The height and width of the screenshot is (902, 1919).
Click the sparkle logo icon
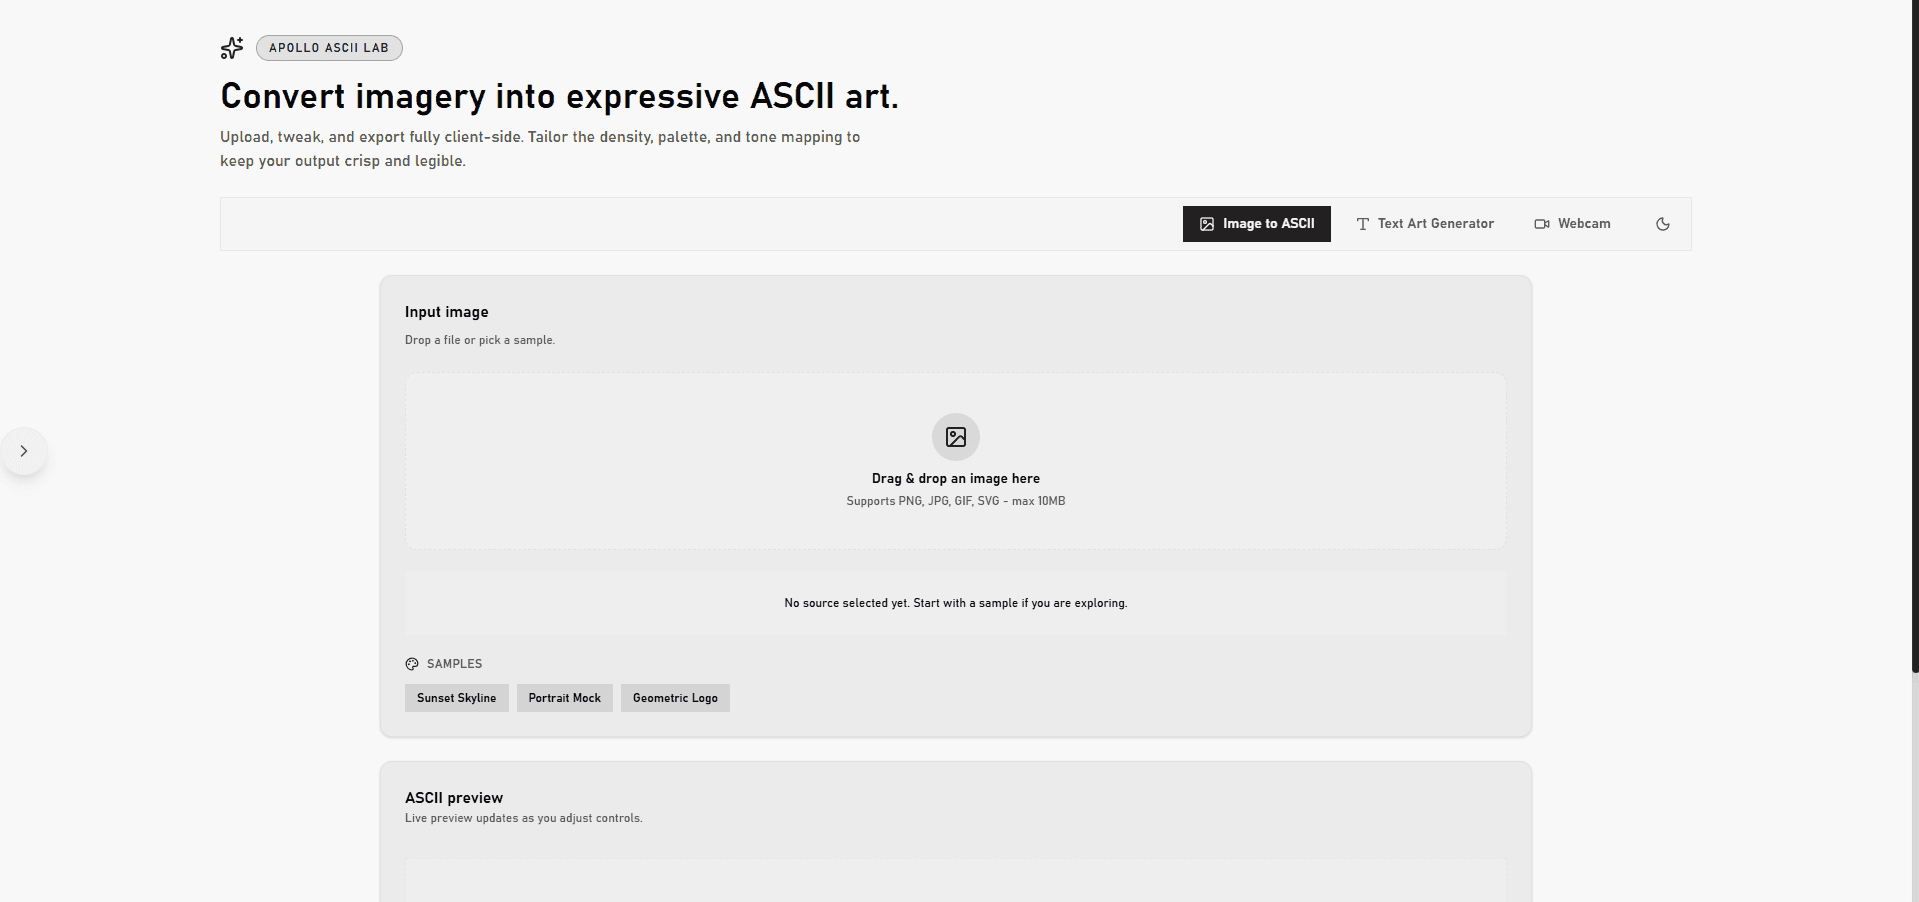point(232,48)
